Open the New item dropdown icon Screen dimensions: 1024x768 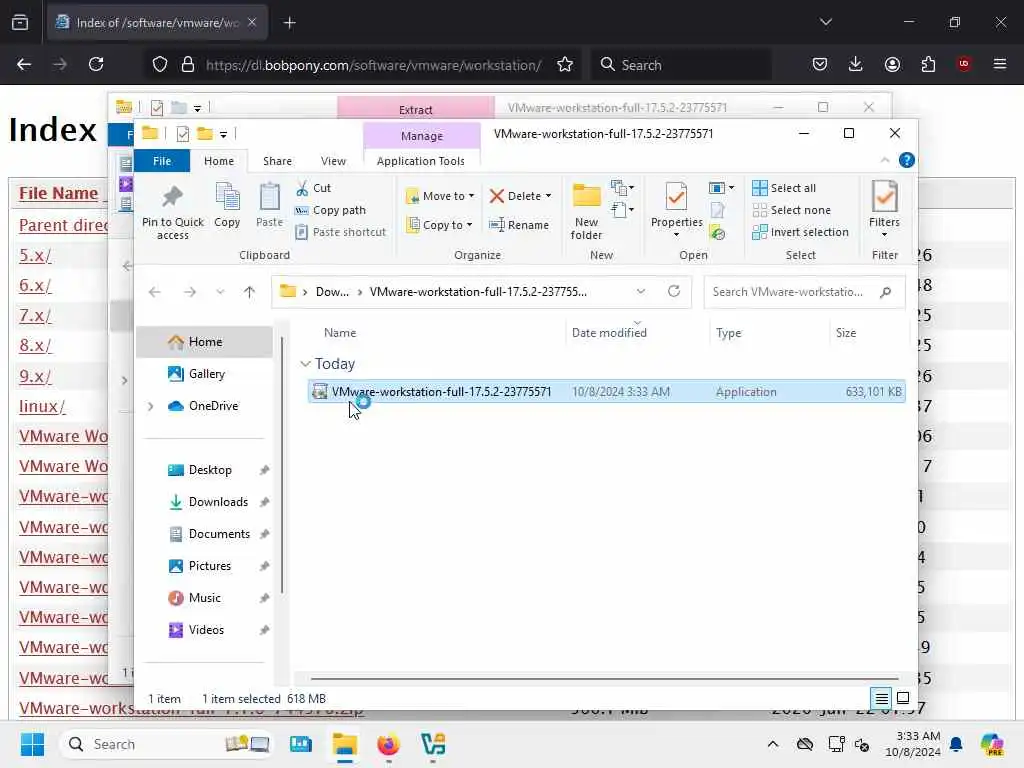click(x=622, y=188)
